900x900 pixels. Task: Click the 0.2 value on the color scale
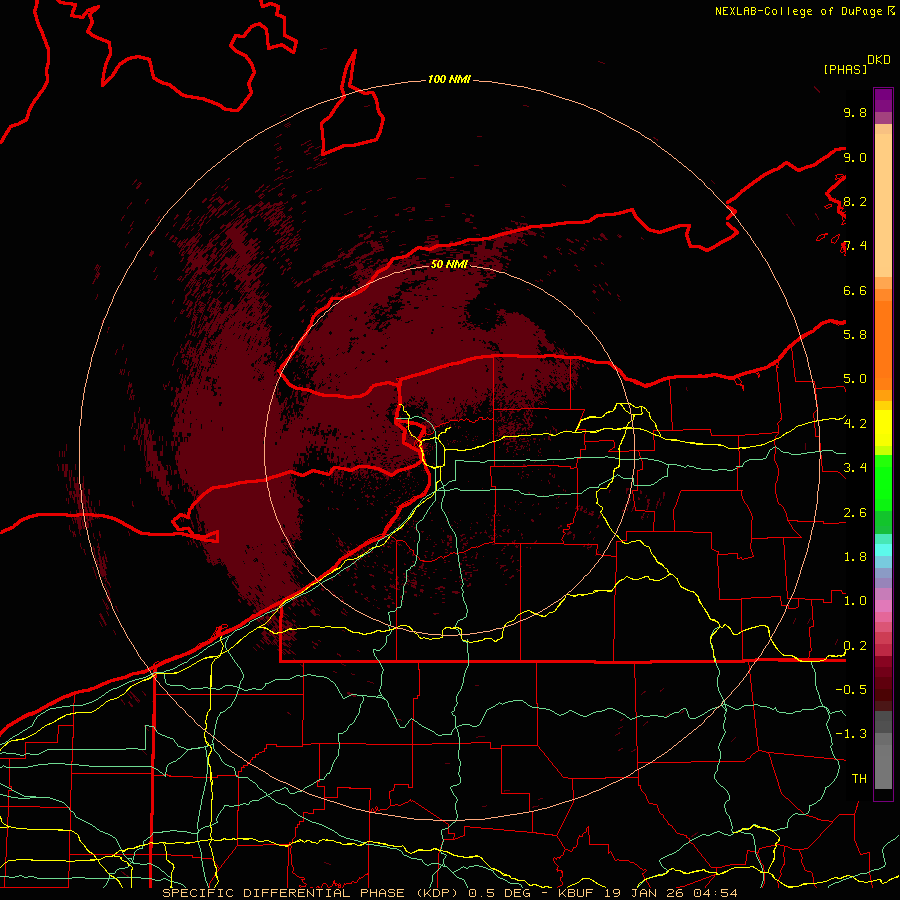pos(855,646)
